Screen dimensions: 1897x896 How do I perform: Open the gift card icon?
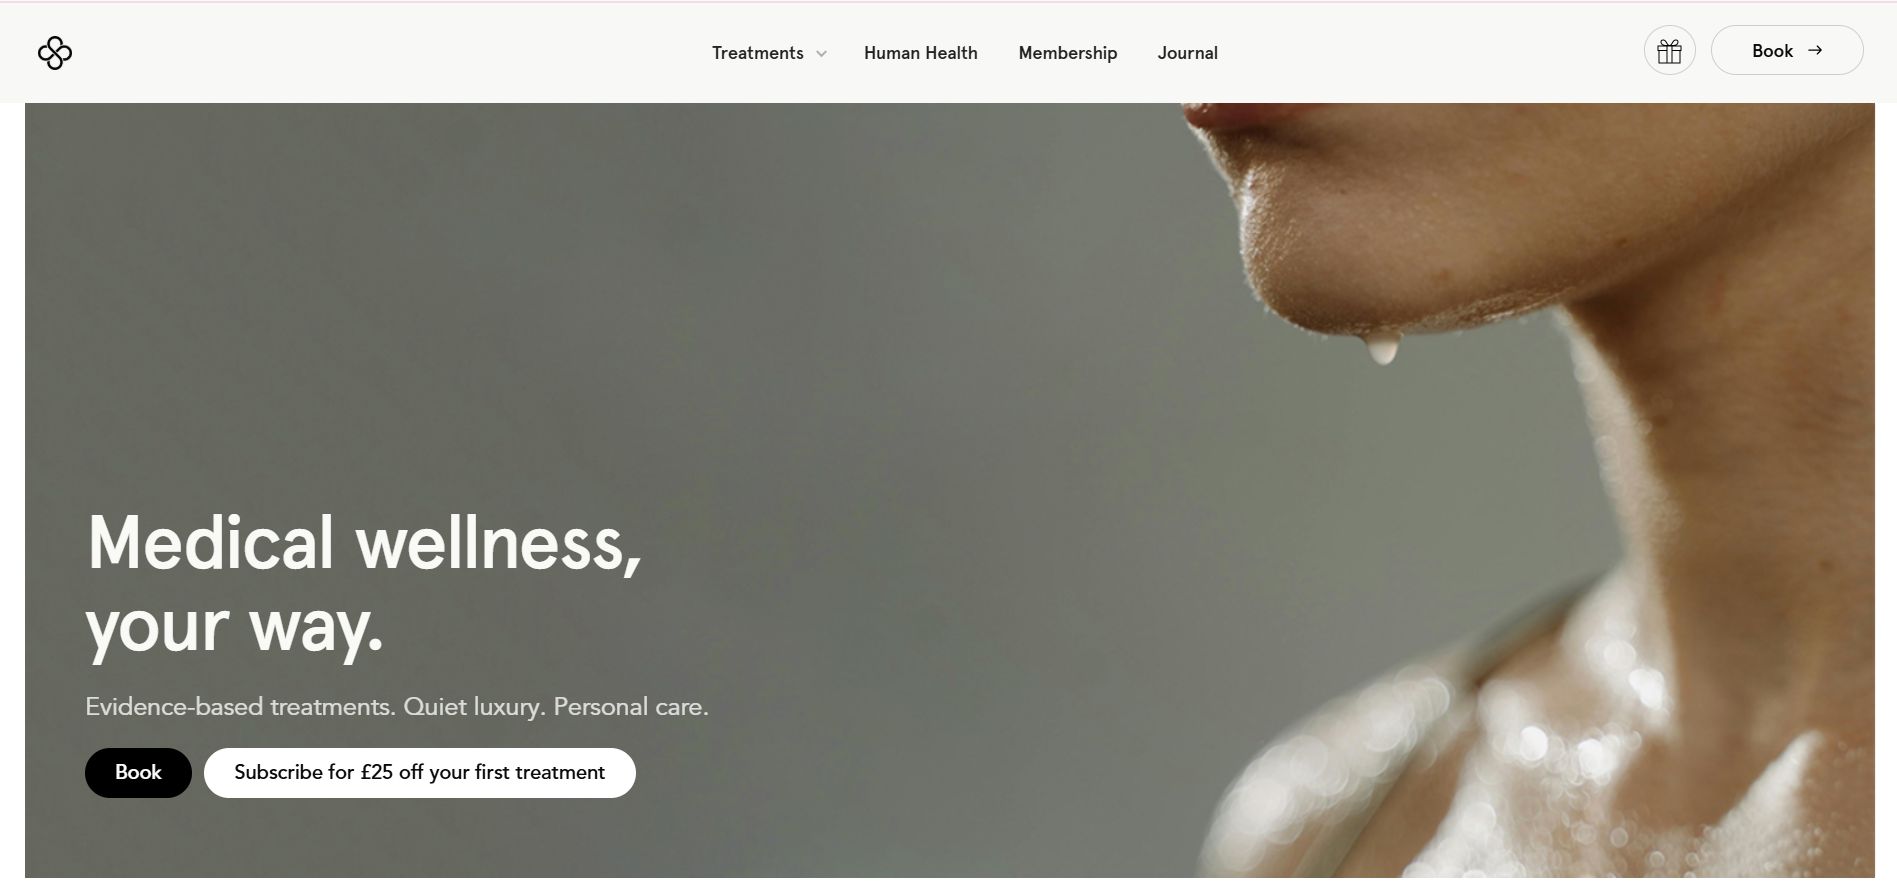1669,51
